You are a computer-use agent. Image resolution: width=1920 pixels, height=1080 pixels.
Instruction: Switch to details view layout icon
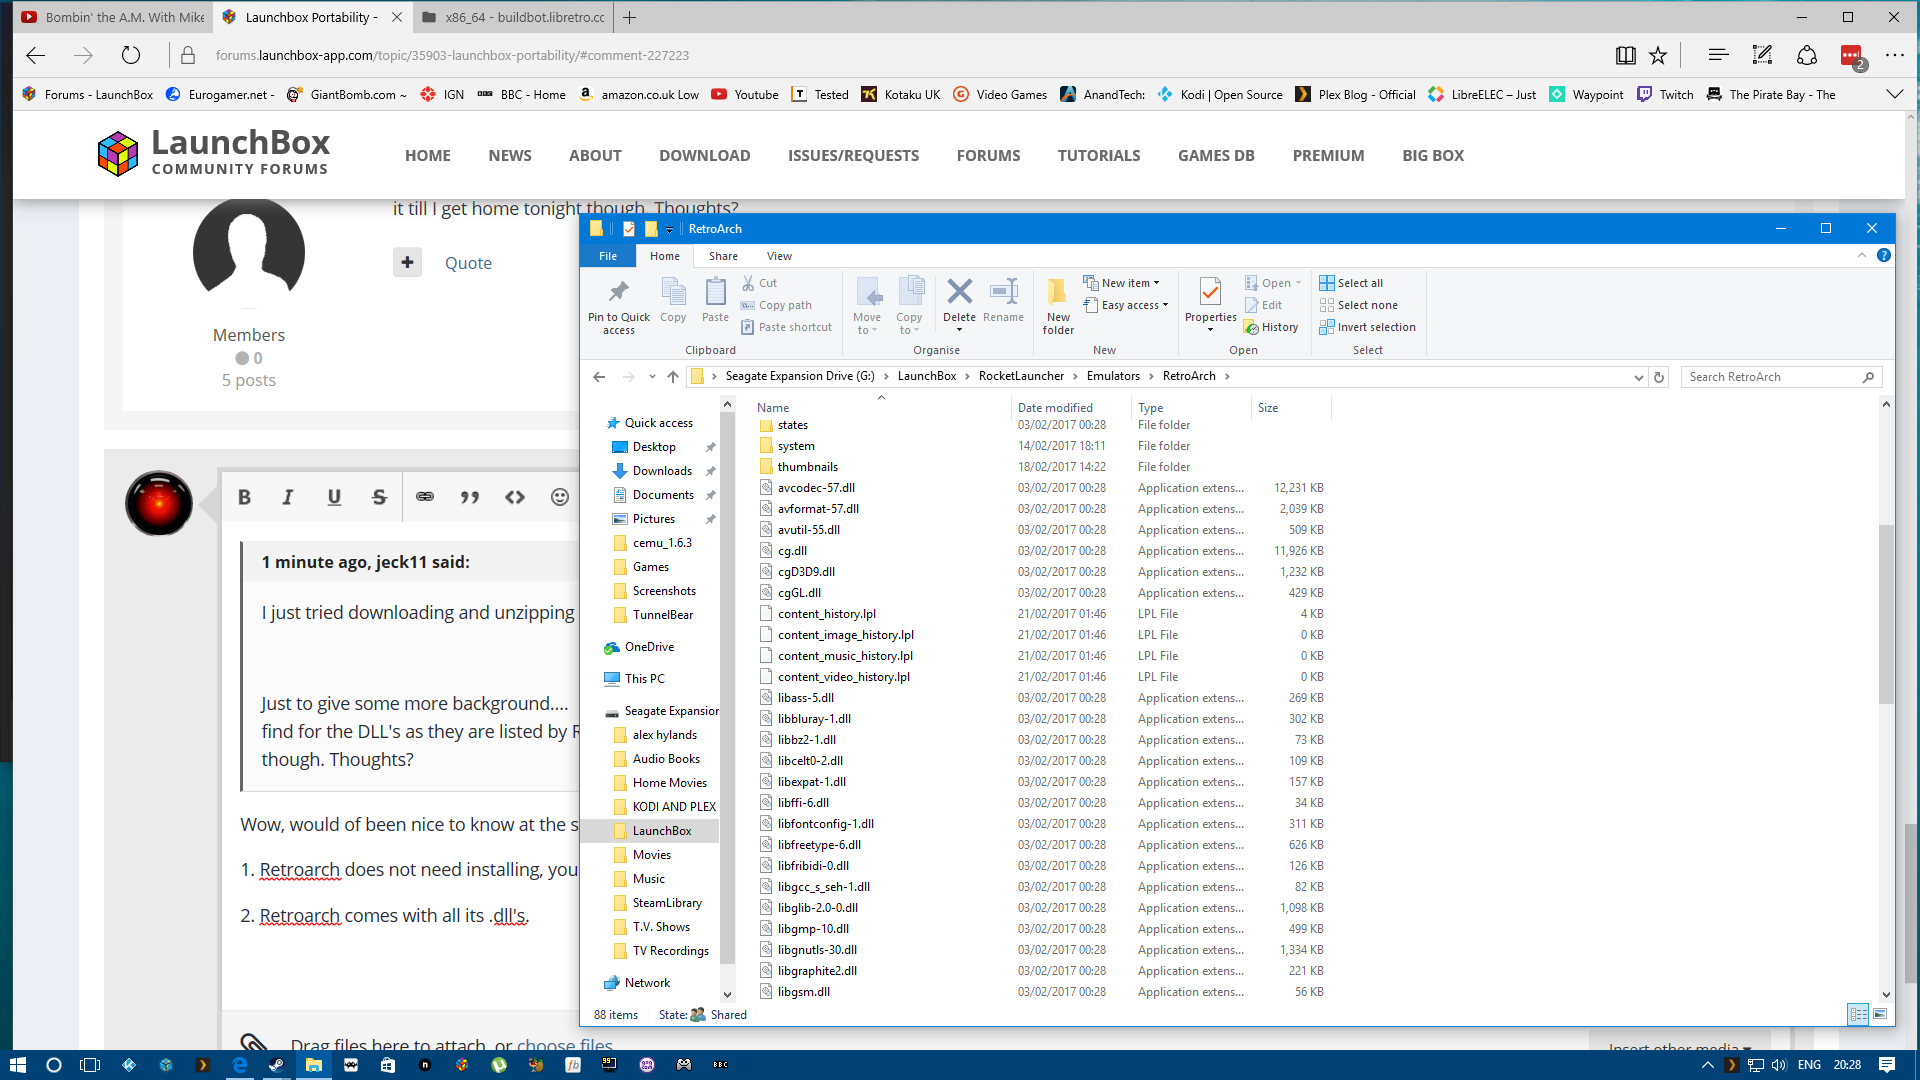tap(1858, 1014)
